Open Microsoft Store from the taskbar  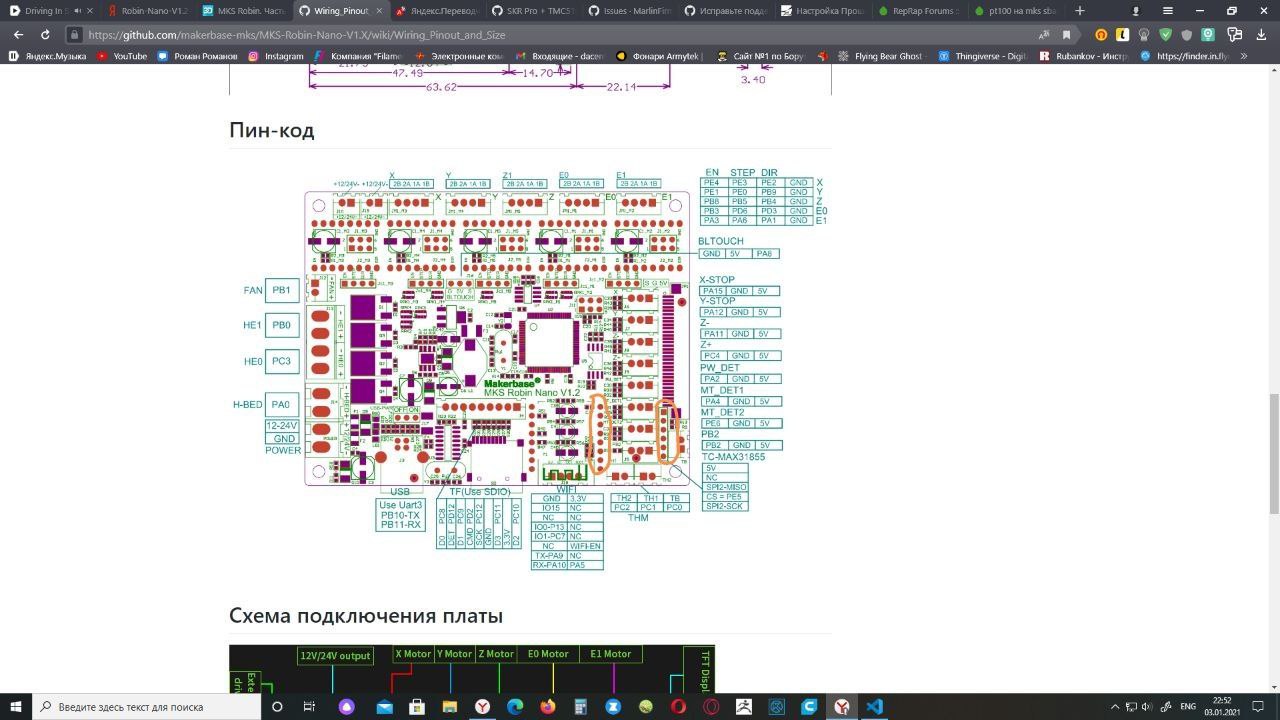(417, 706)
